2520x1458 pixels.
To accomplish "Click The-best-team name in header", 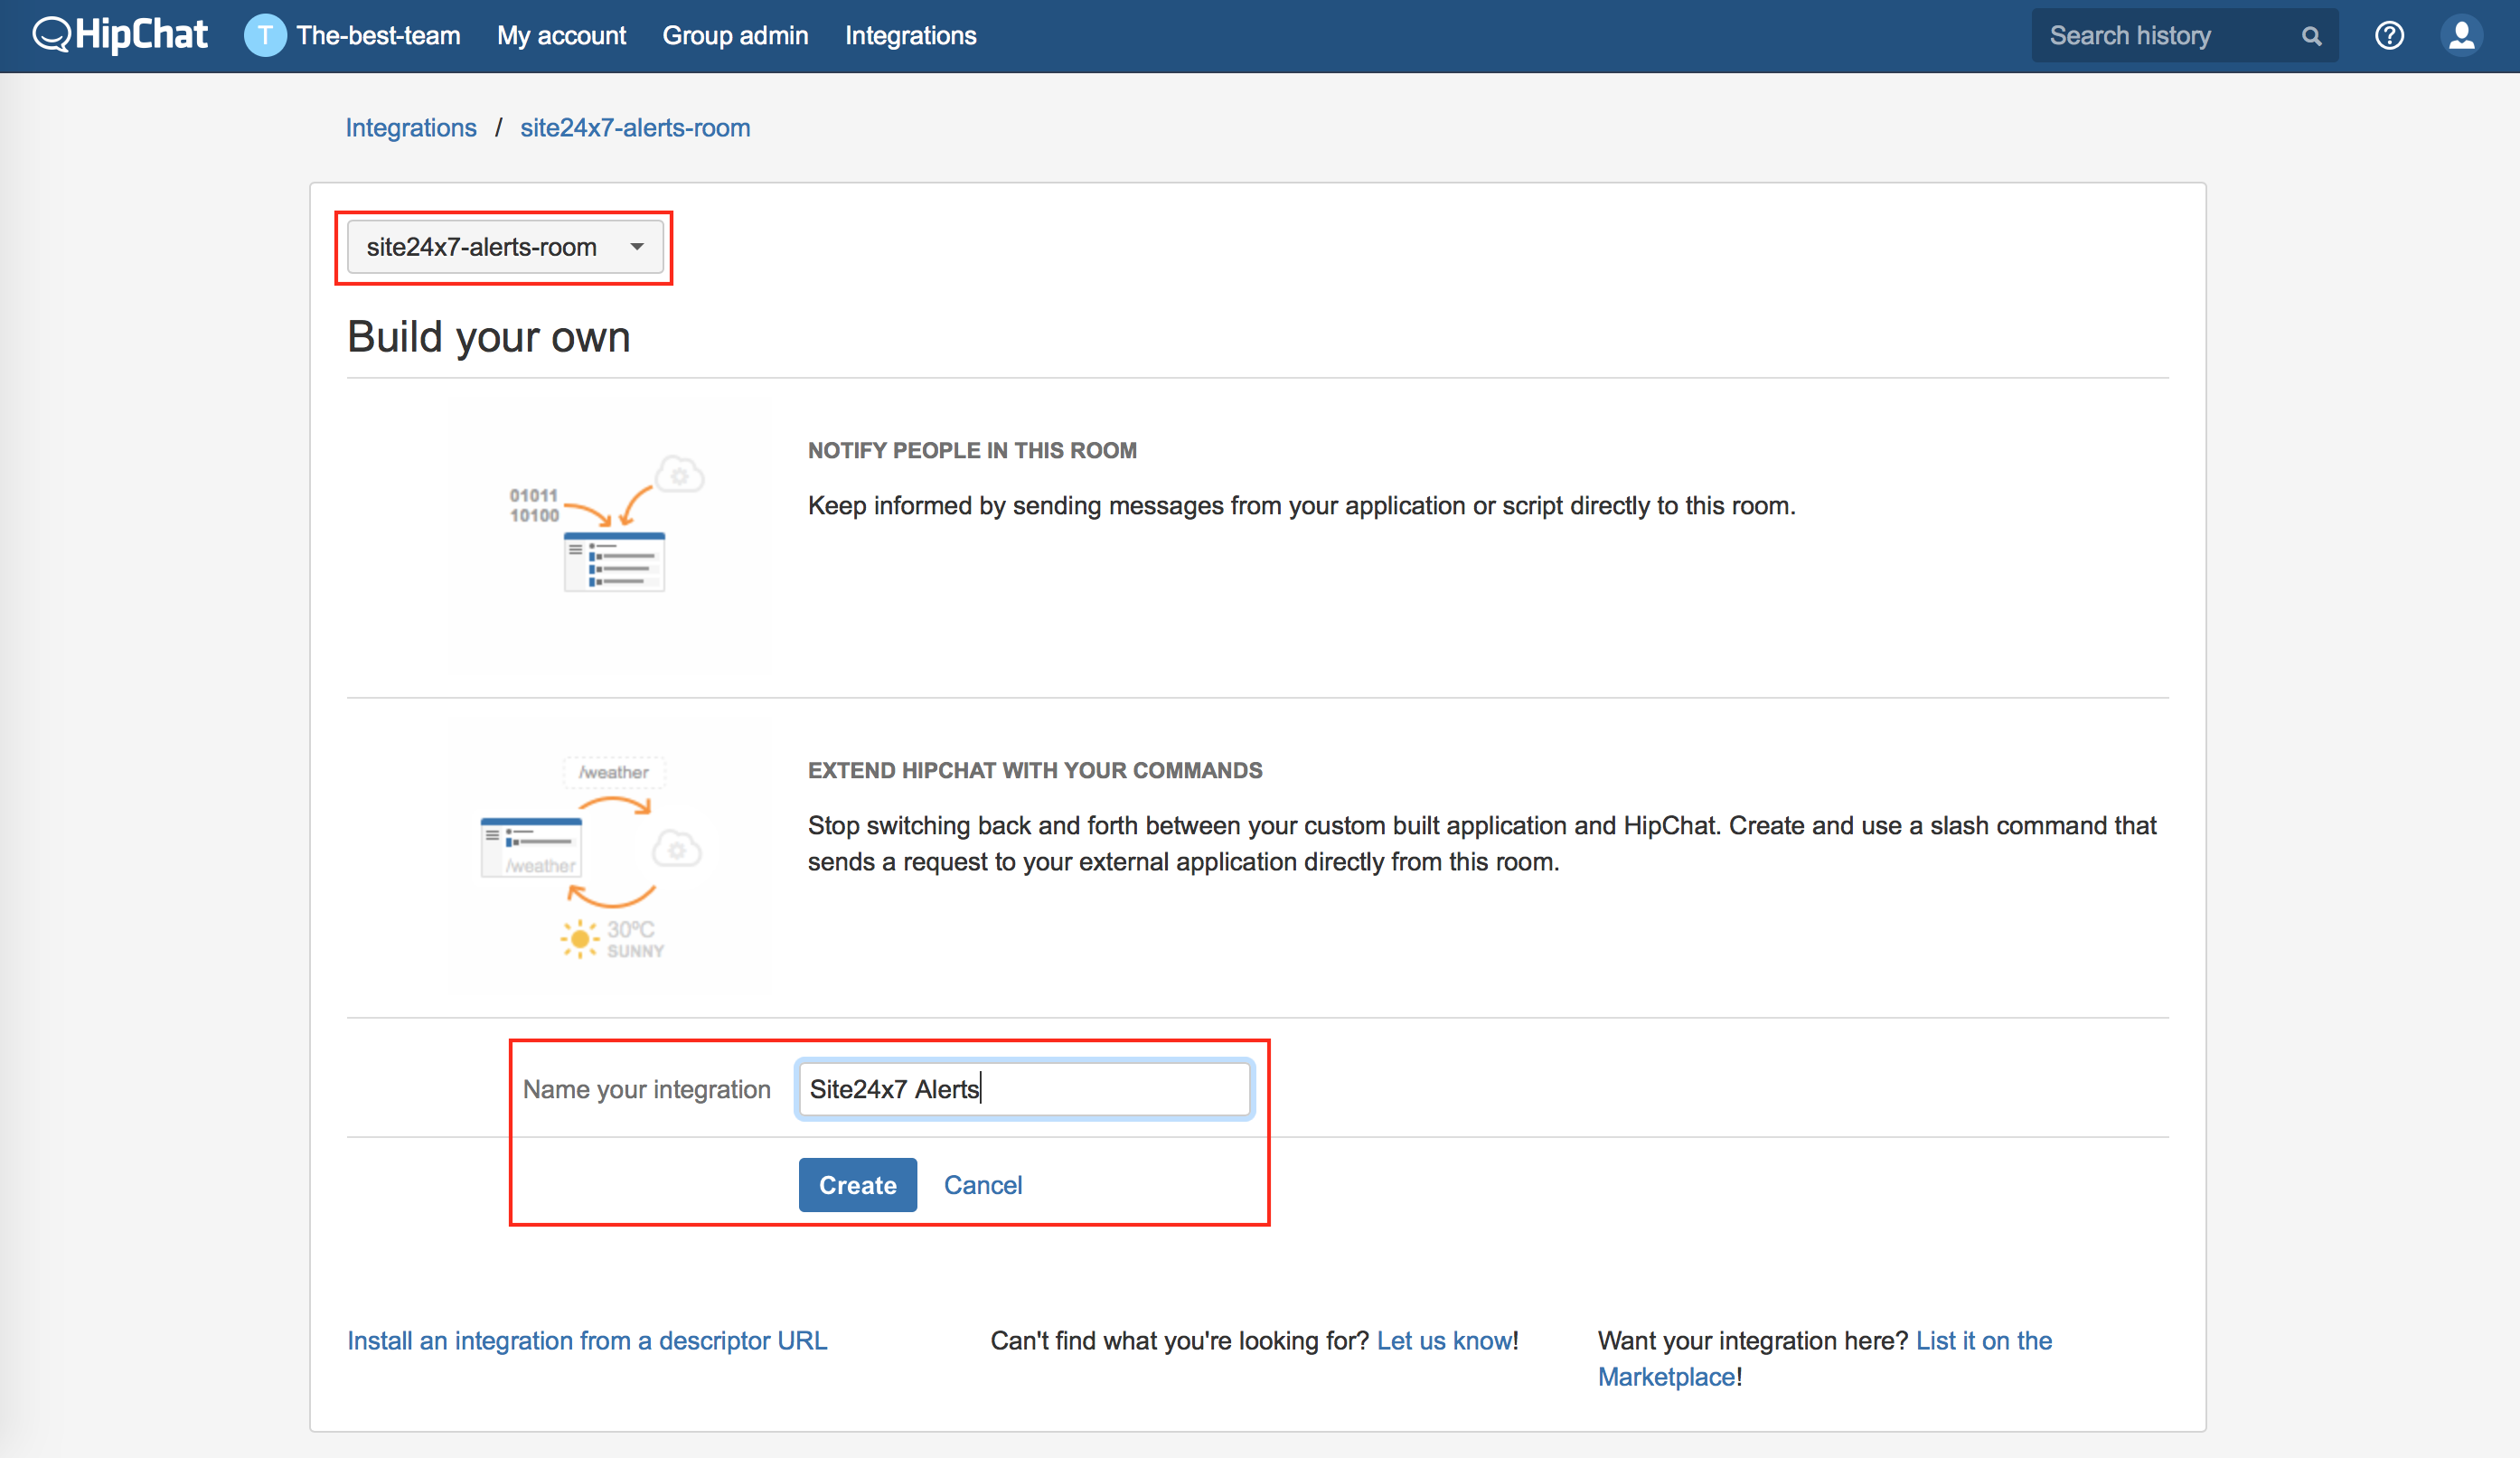I will [x=378, y=36].
